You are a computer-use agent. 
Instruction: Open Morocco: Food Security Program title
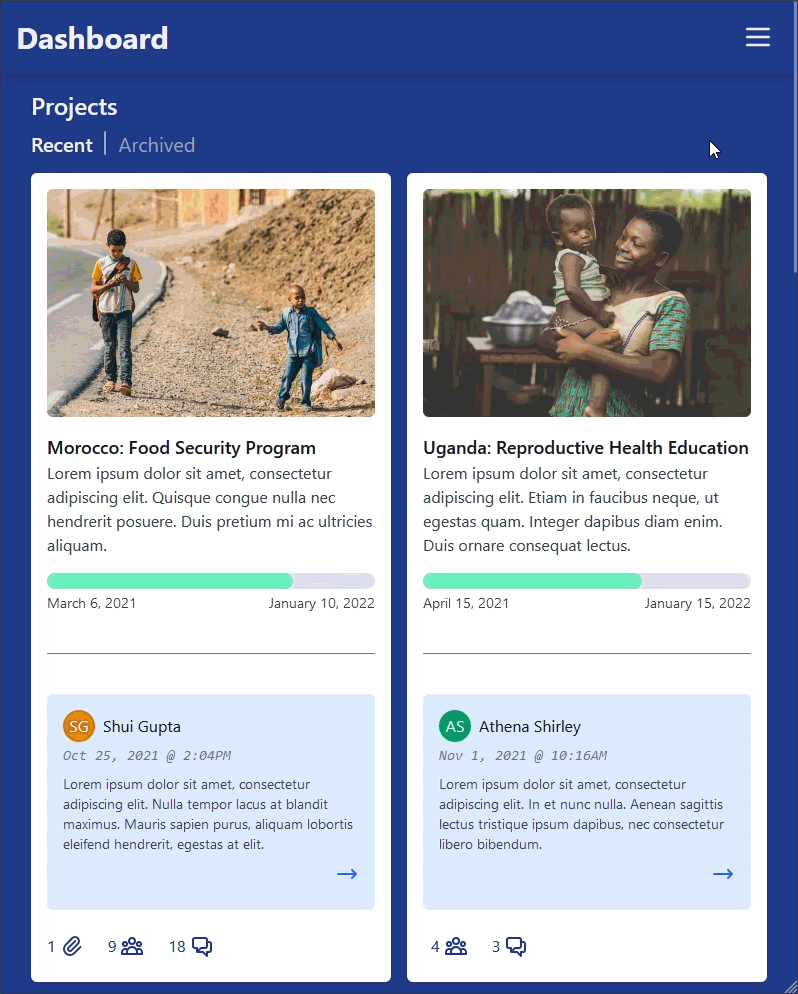[x=181, y=448]
